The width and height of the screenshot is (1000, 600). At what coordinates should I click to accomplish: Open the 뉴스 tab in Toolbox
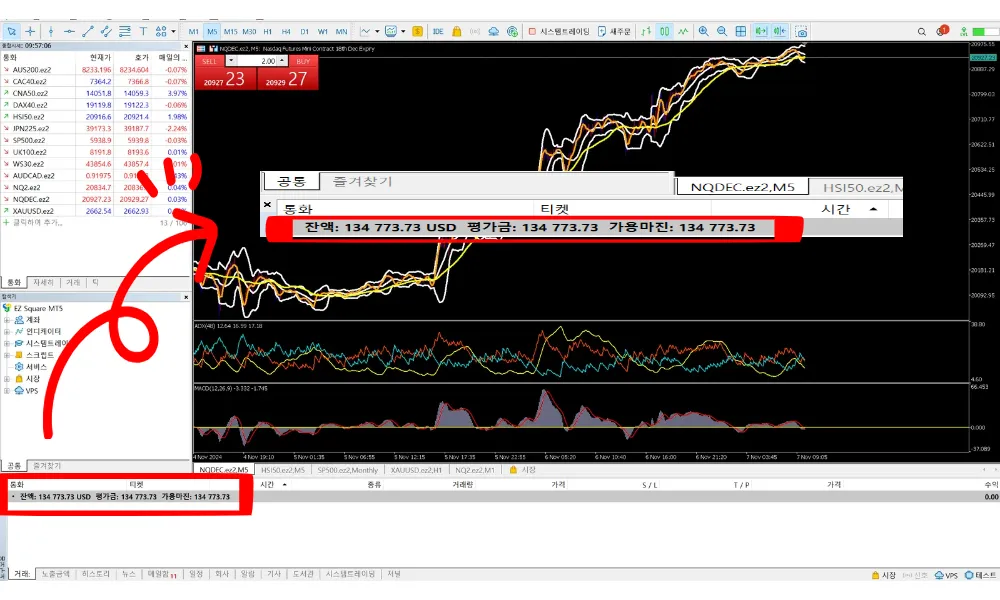129,574
